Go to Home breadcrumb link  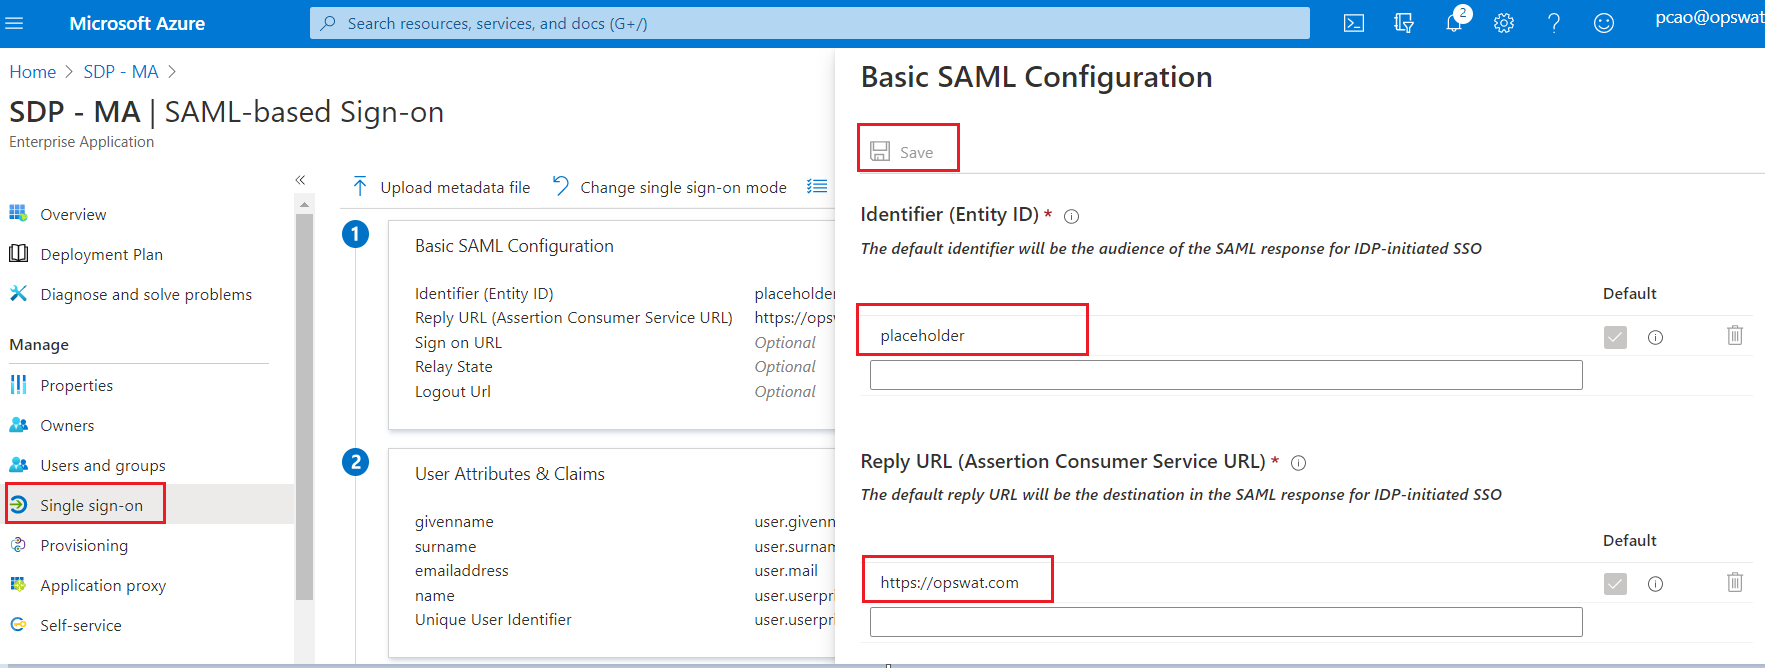(x=33, y=72)
